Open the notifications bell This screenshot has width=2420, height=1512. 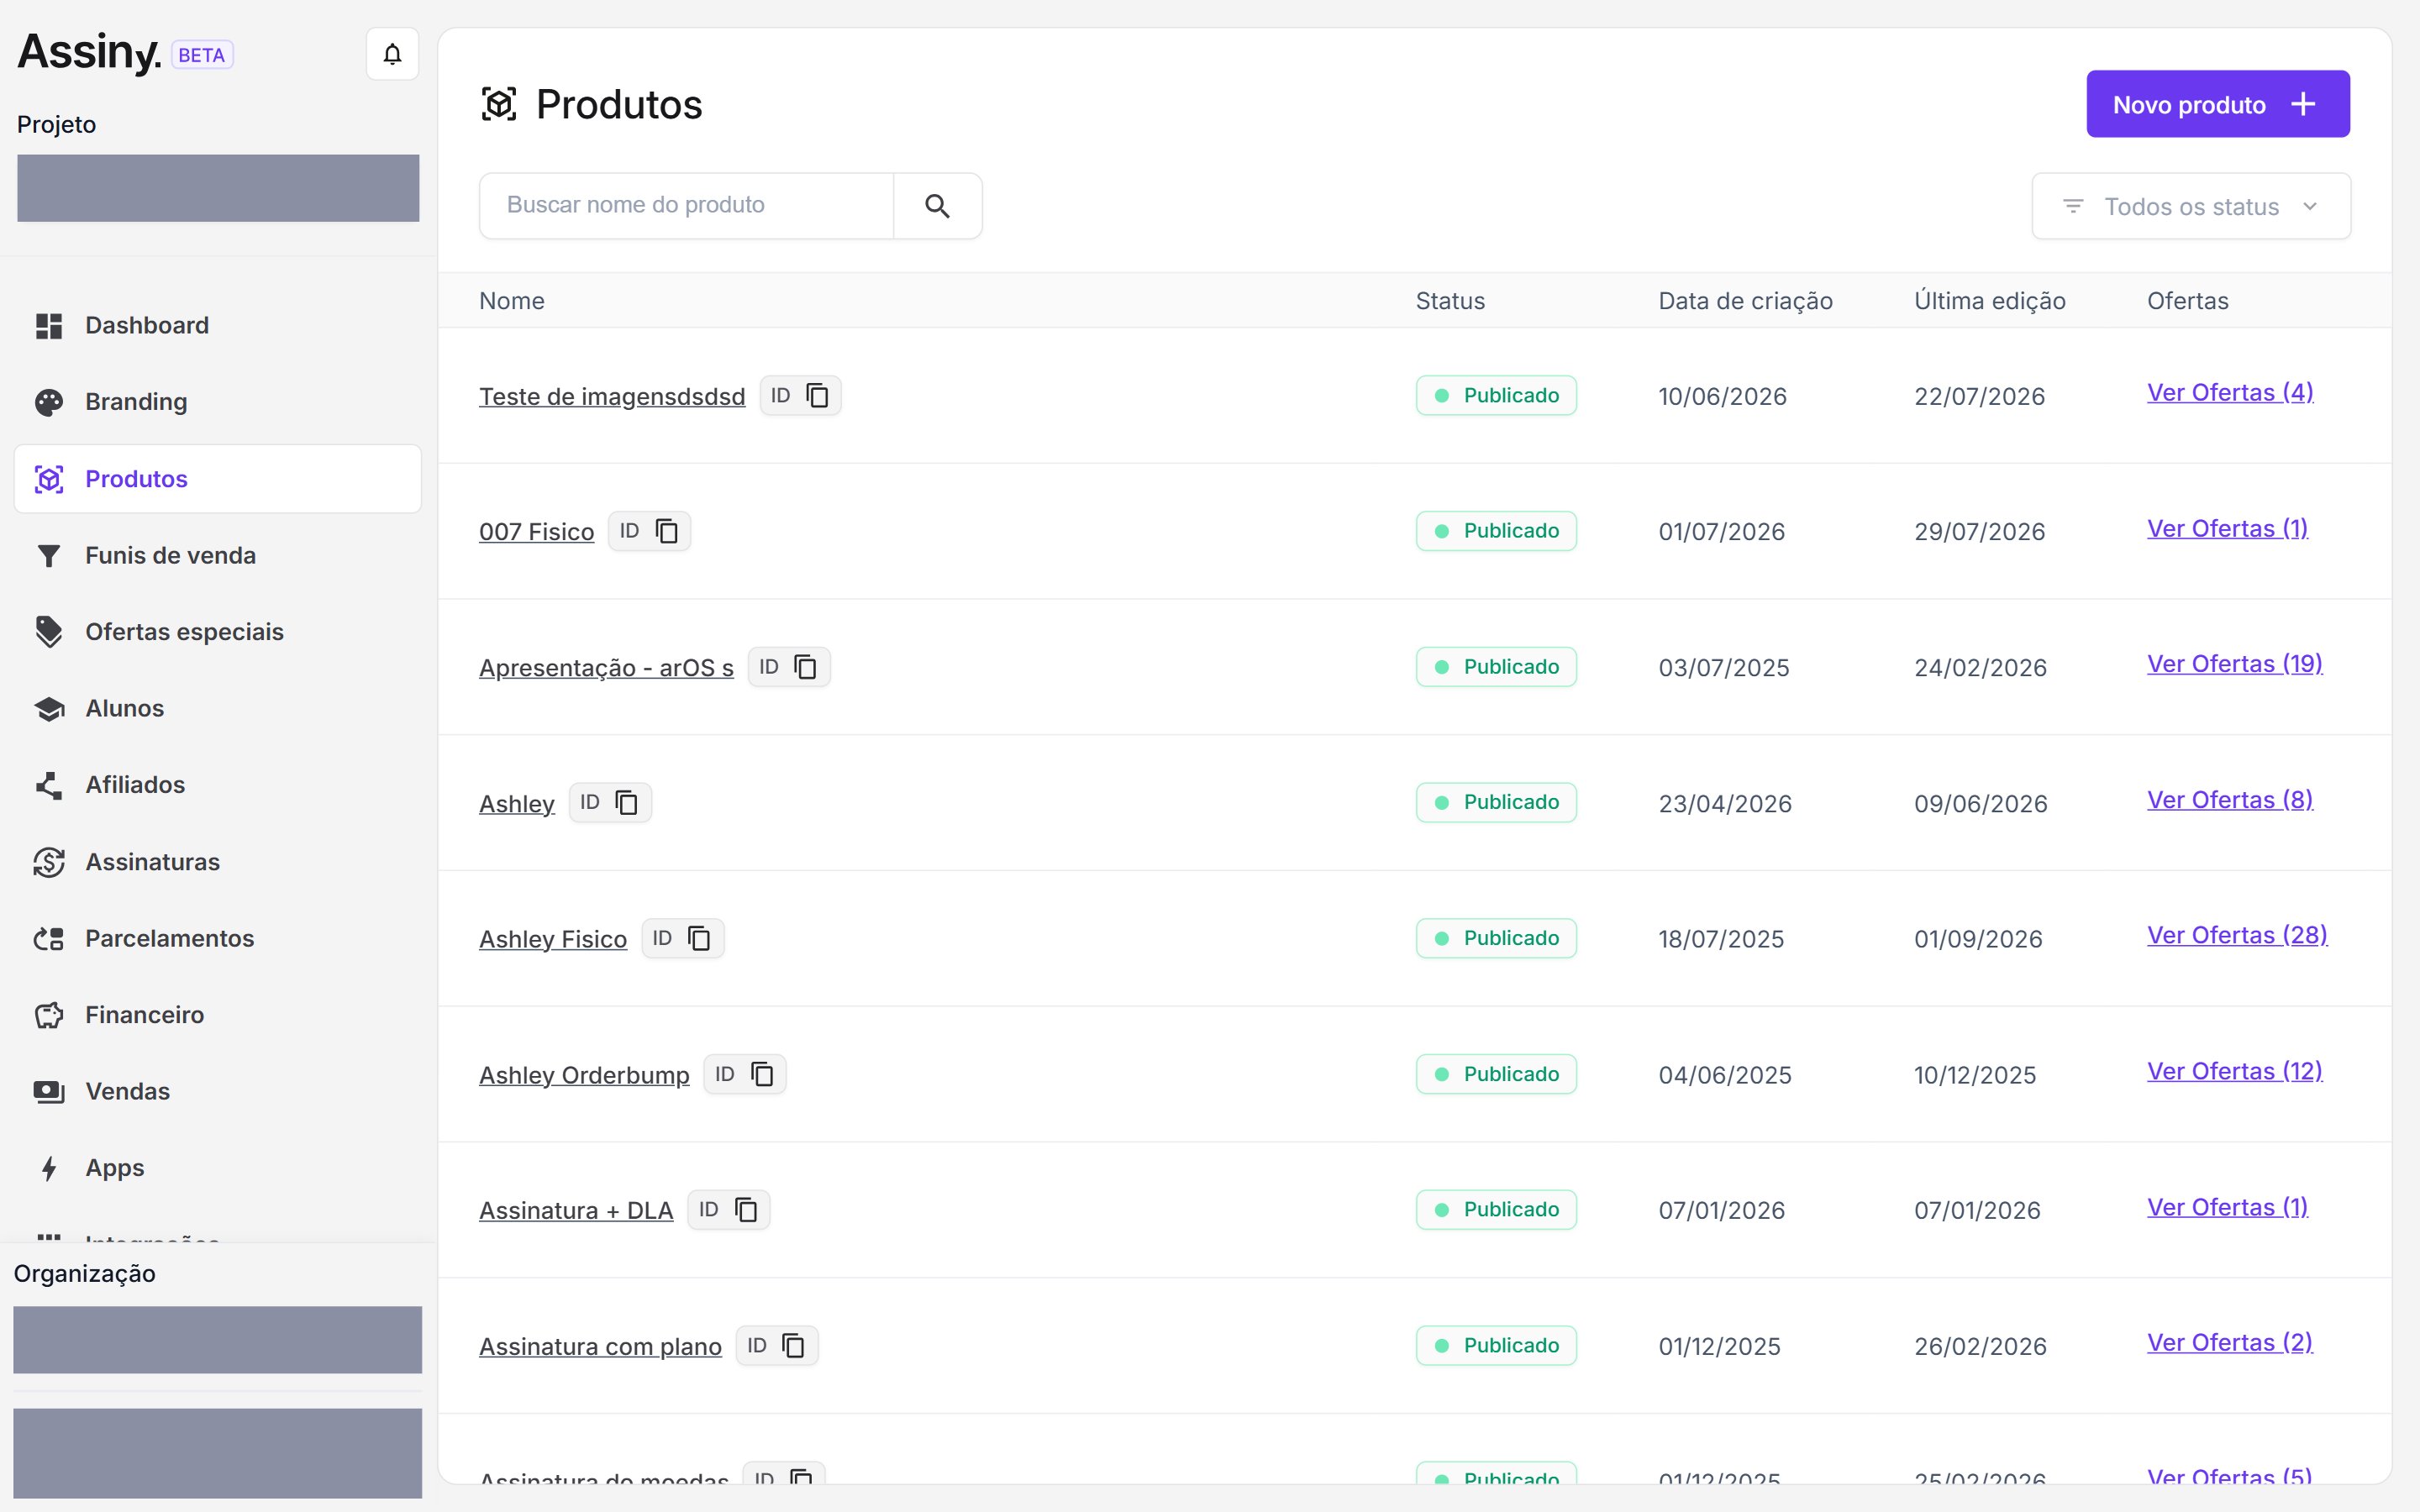click(x=392, y=54)
